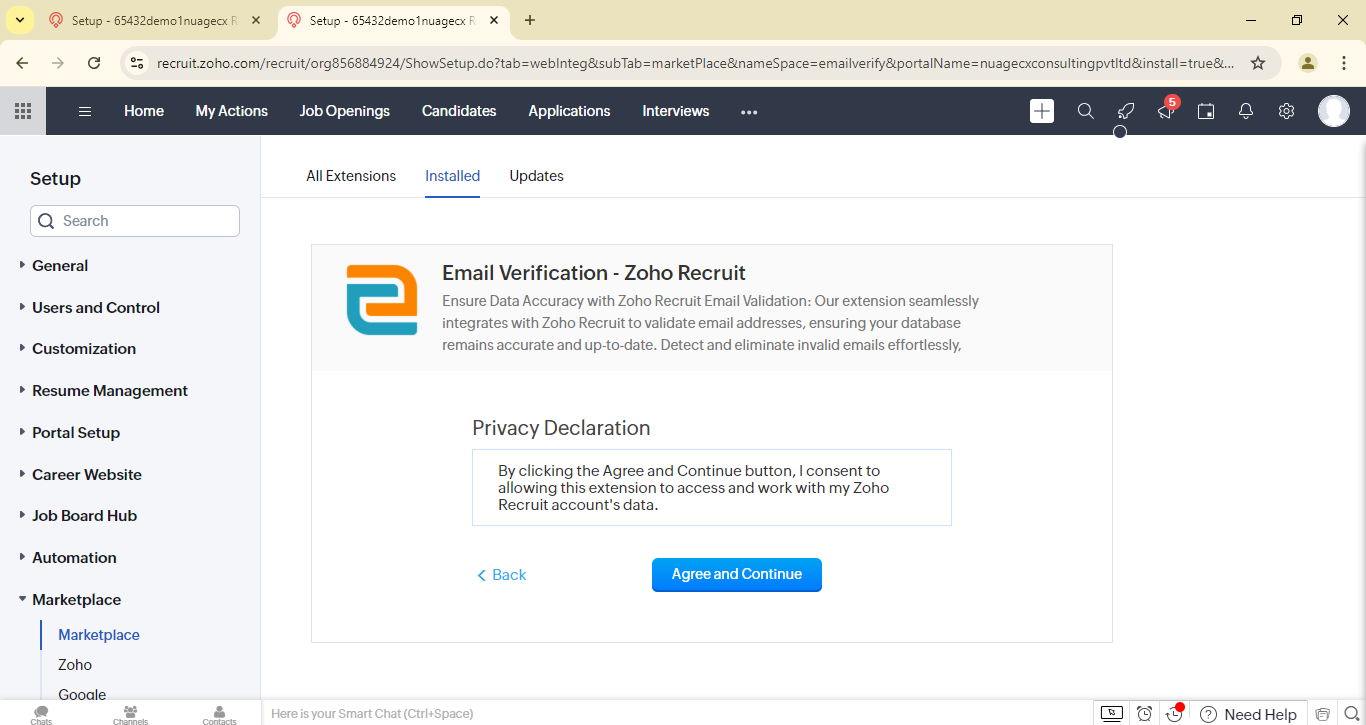1366x725 pixels.
Task: Click the bottom-right search magnifier icon
Action: [x=1351, y=714]
